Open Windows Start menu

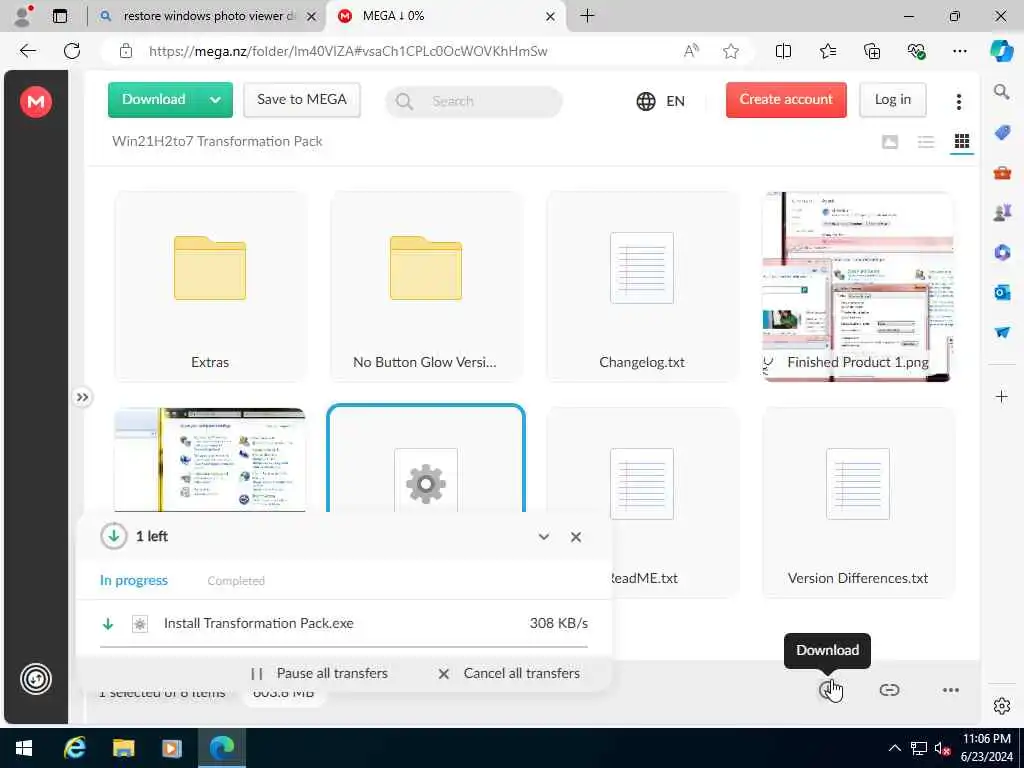point(24,748)
